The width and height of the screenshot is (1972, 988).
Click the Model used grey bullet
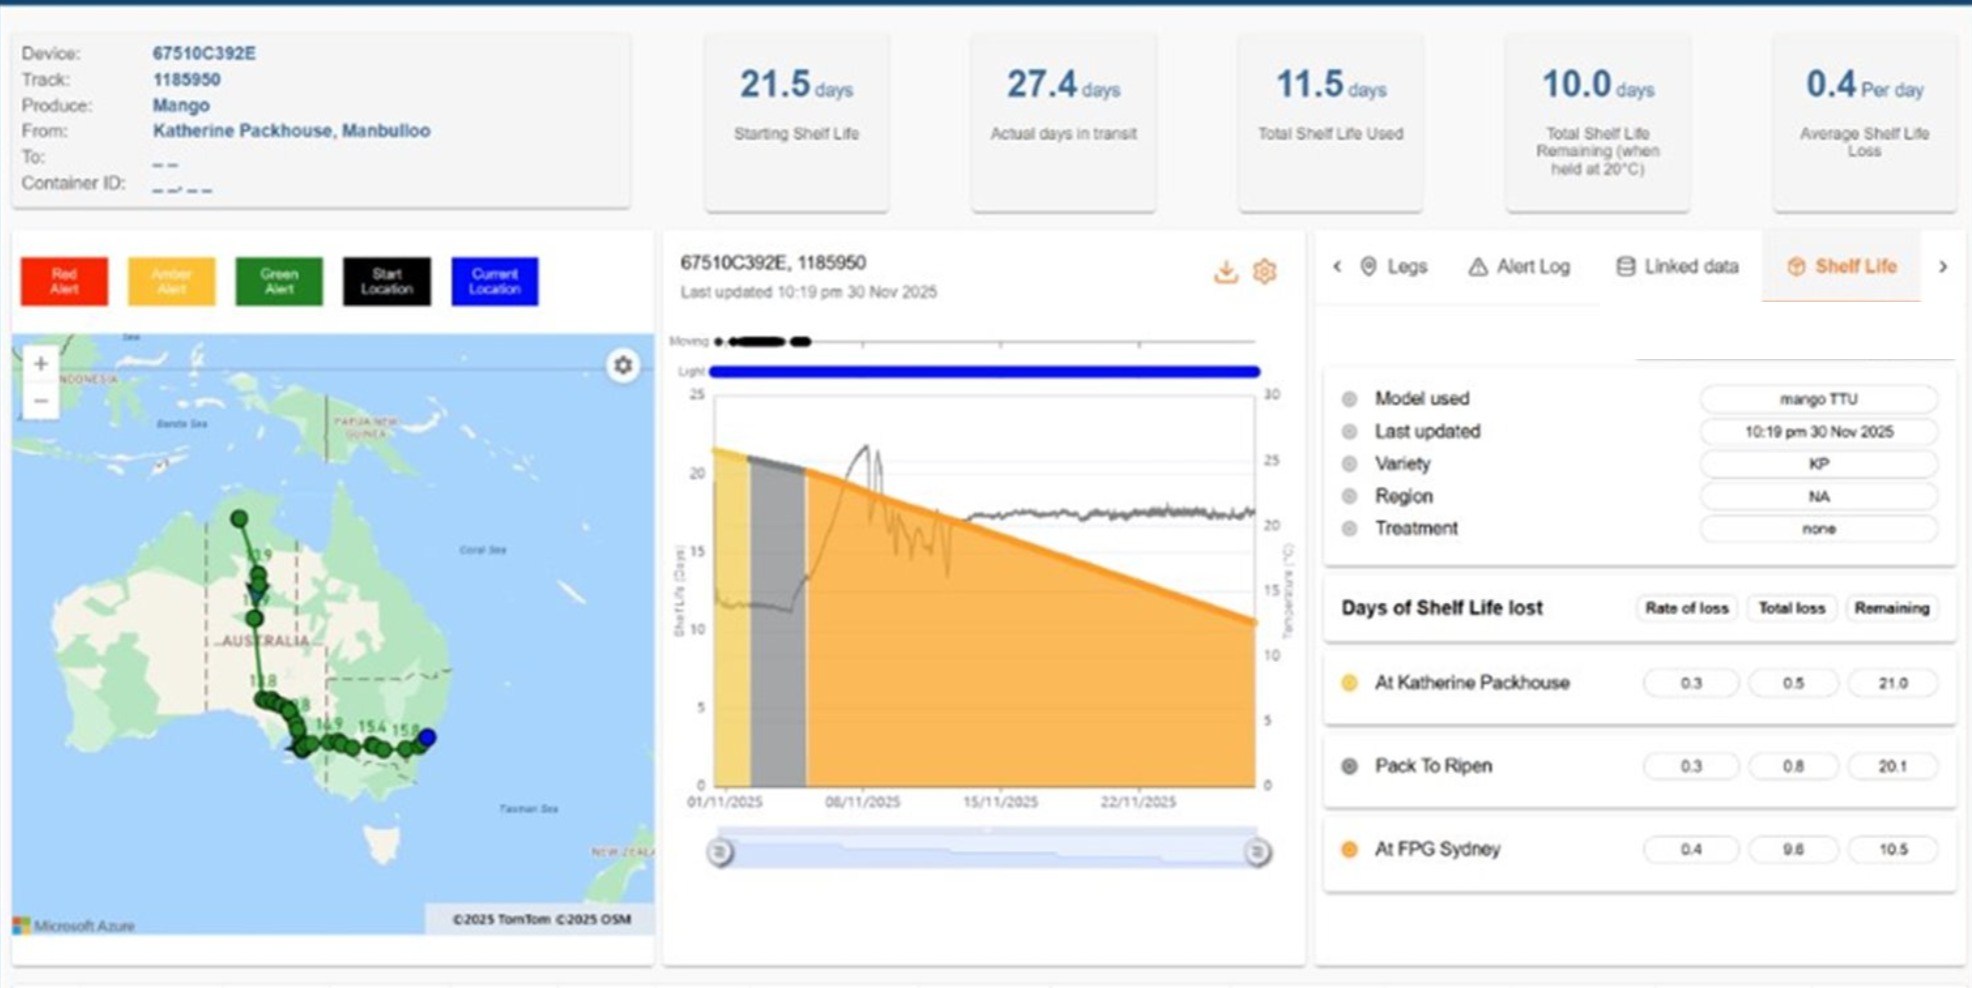click(1349, 399)
